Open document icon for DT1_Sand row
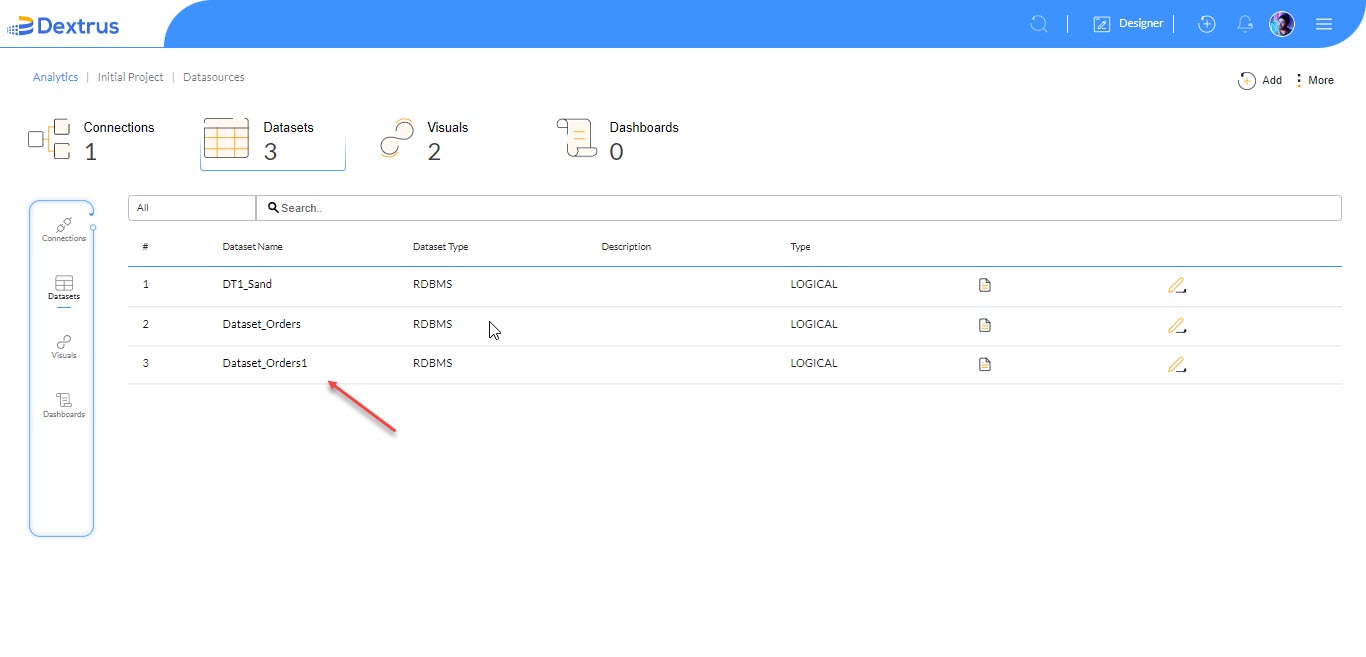The image size is (1366, 657). click(x=984, y=285)
